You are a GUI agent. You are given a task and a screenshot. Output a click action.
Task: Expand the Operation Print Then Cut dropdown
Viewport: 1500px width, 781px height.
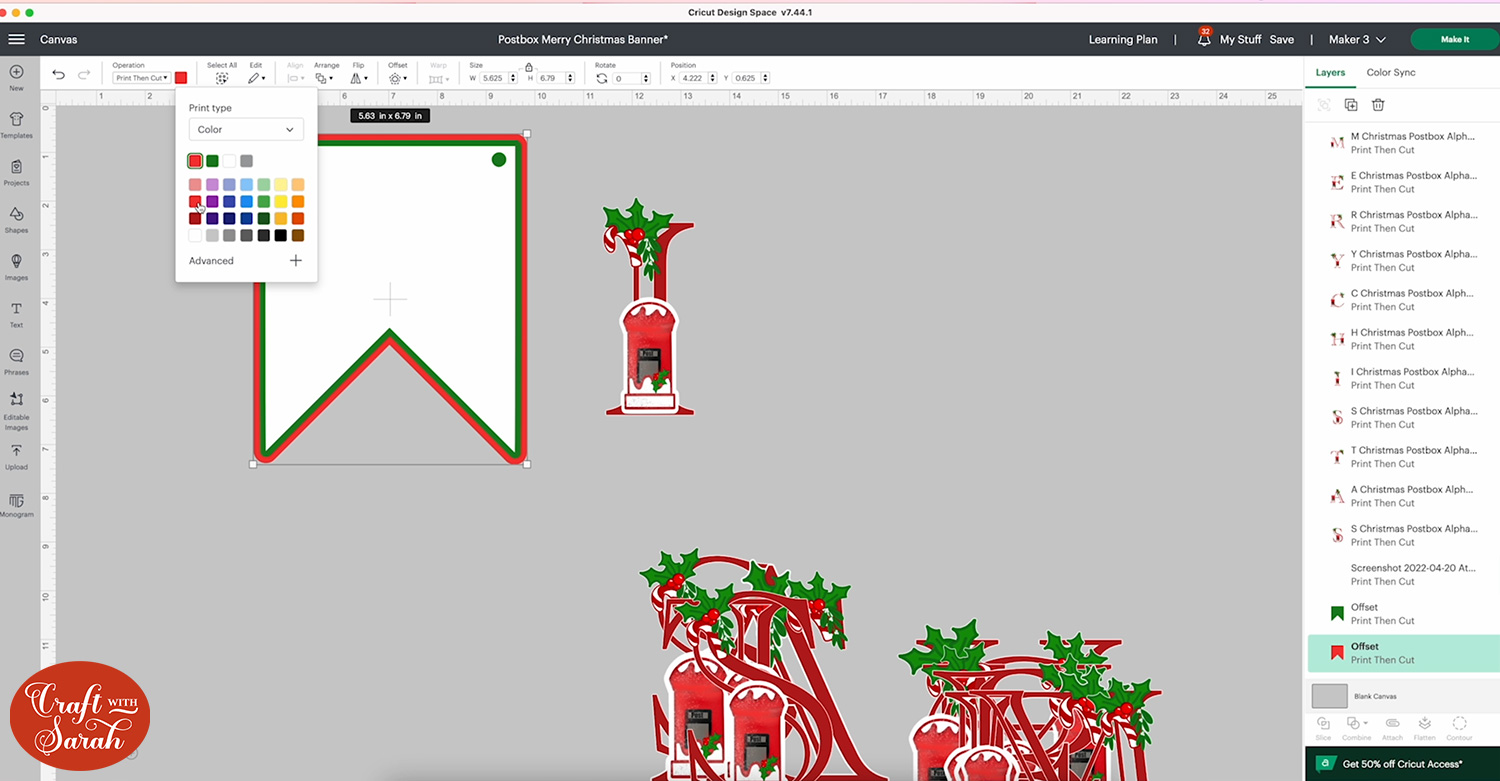coord(141,78)
